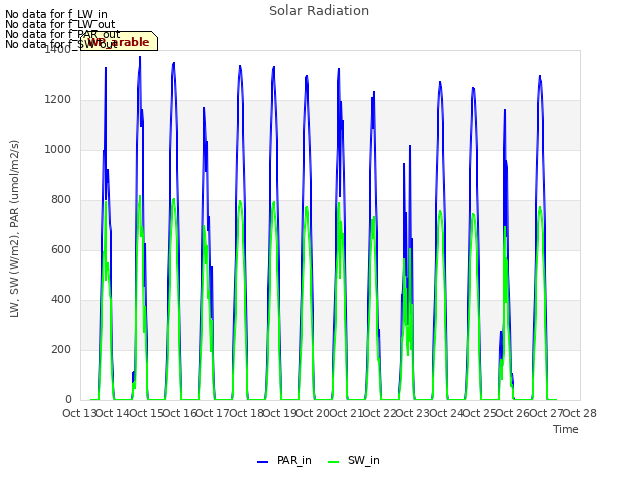Click the blue PAR_in legend swatch

262,462
